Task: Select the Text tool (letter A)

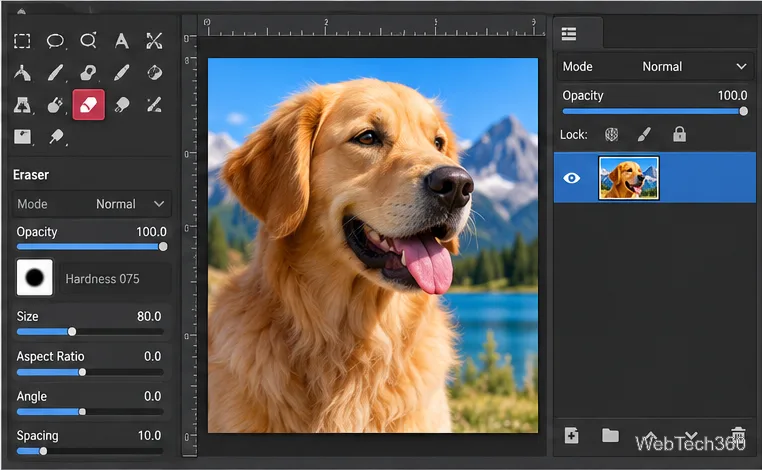Action: tap(121, 41)
